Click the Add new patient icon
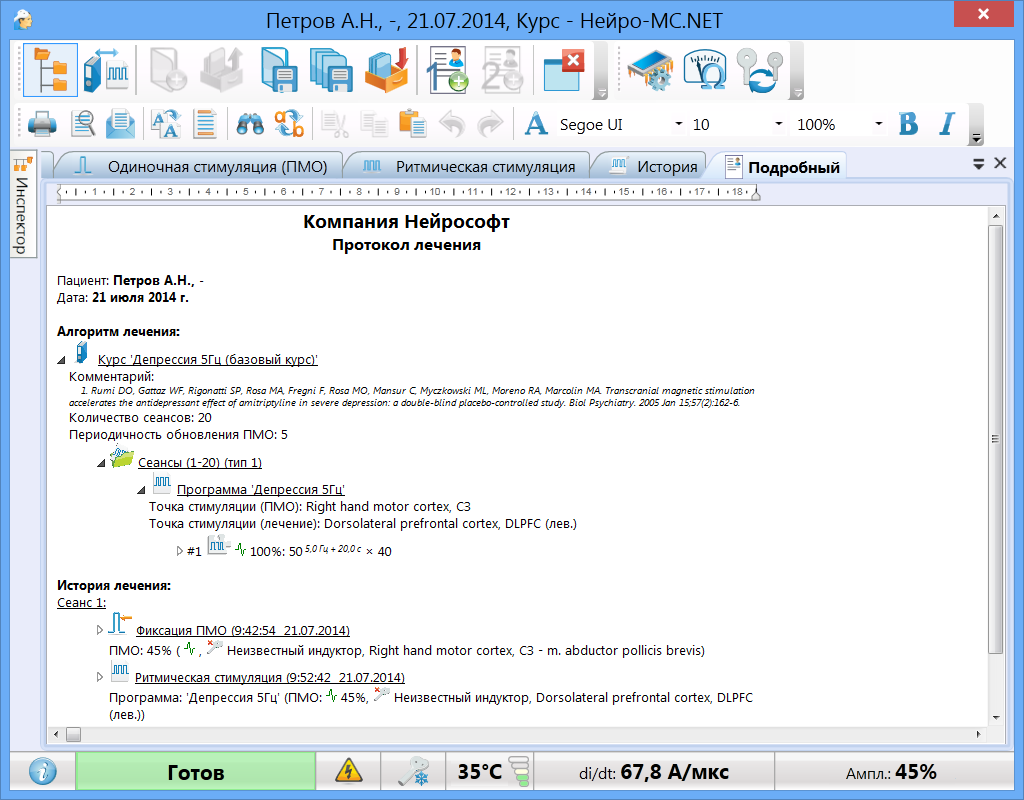The height and width of the screenshot is (800, 1024). [x=447, y=71]
